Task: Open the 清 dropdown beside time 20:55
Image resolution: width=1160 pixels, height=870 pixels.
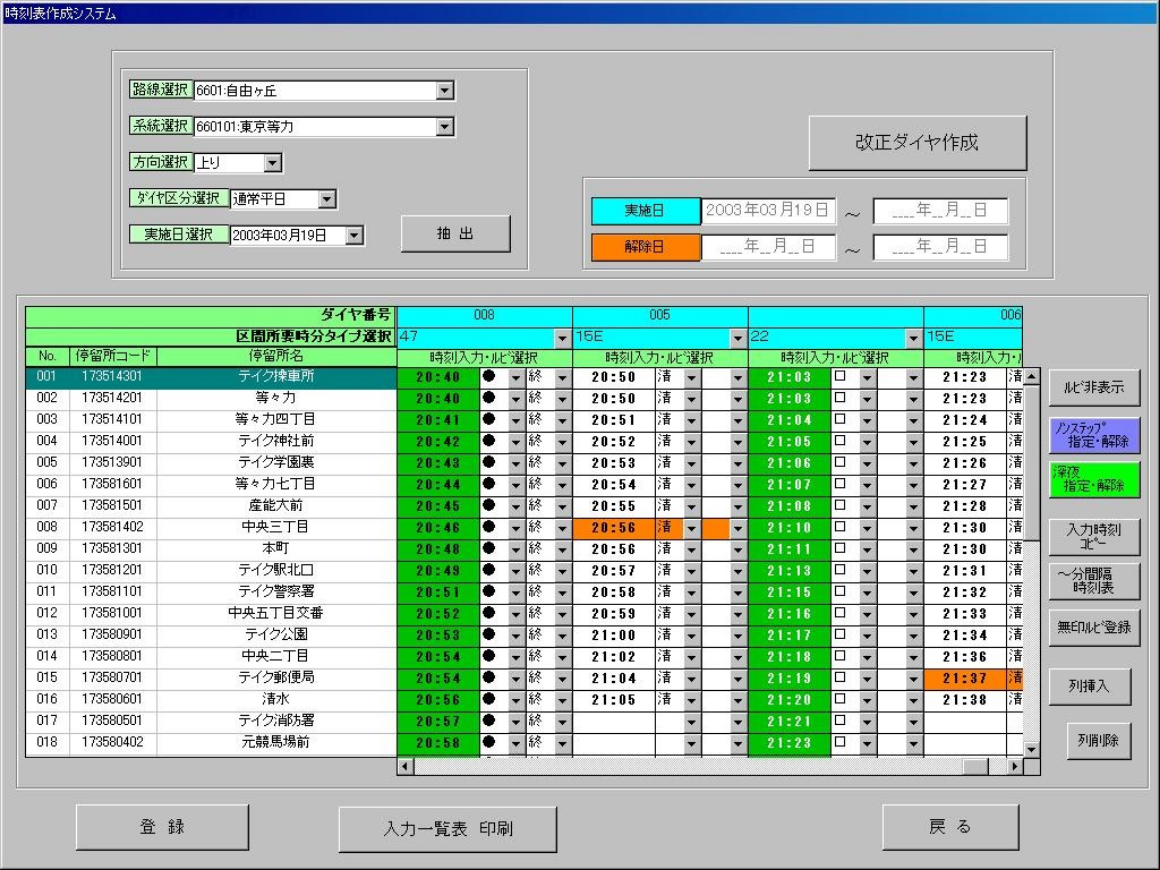Action: coord(691,506)
